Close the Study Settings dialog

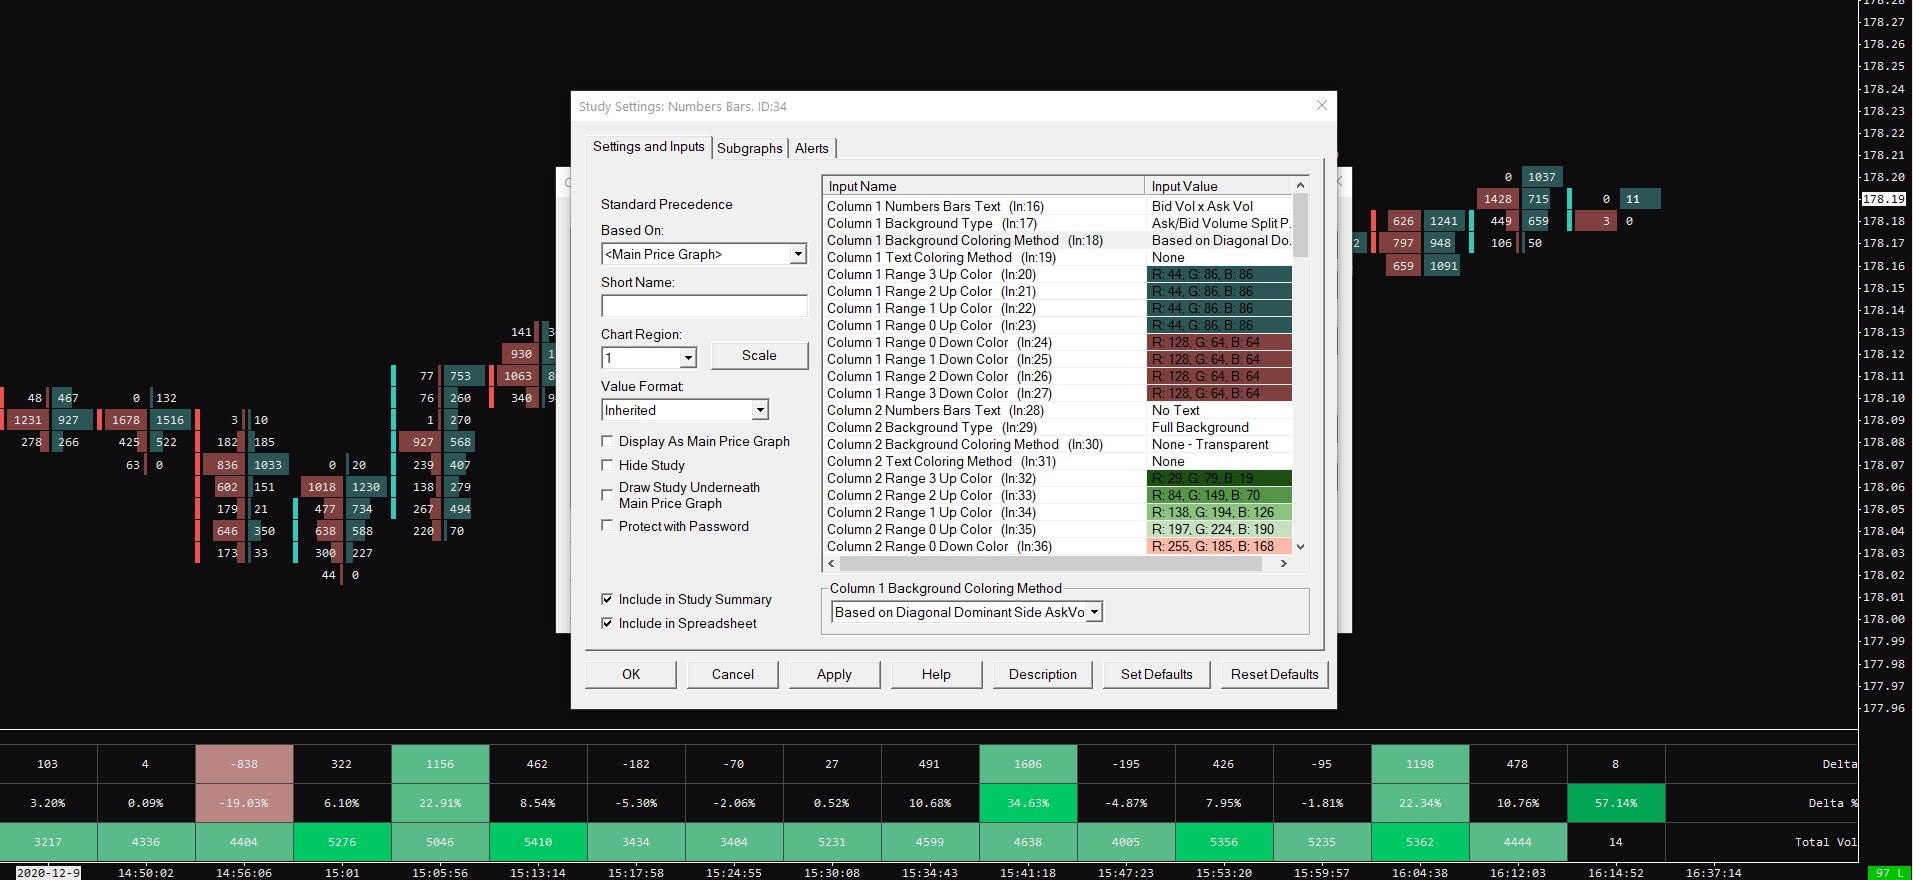point(1321,105)
